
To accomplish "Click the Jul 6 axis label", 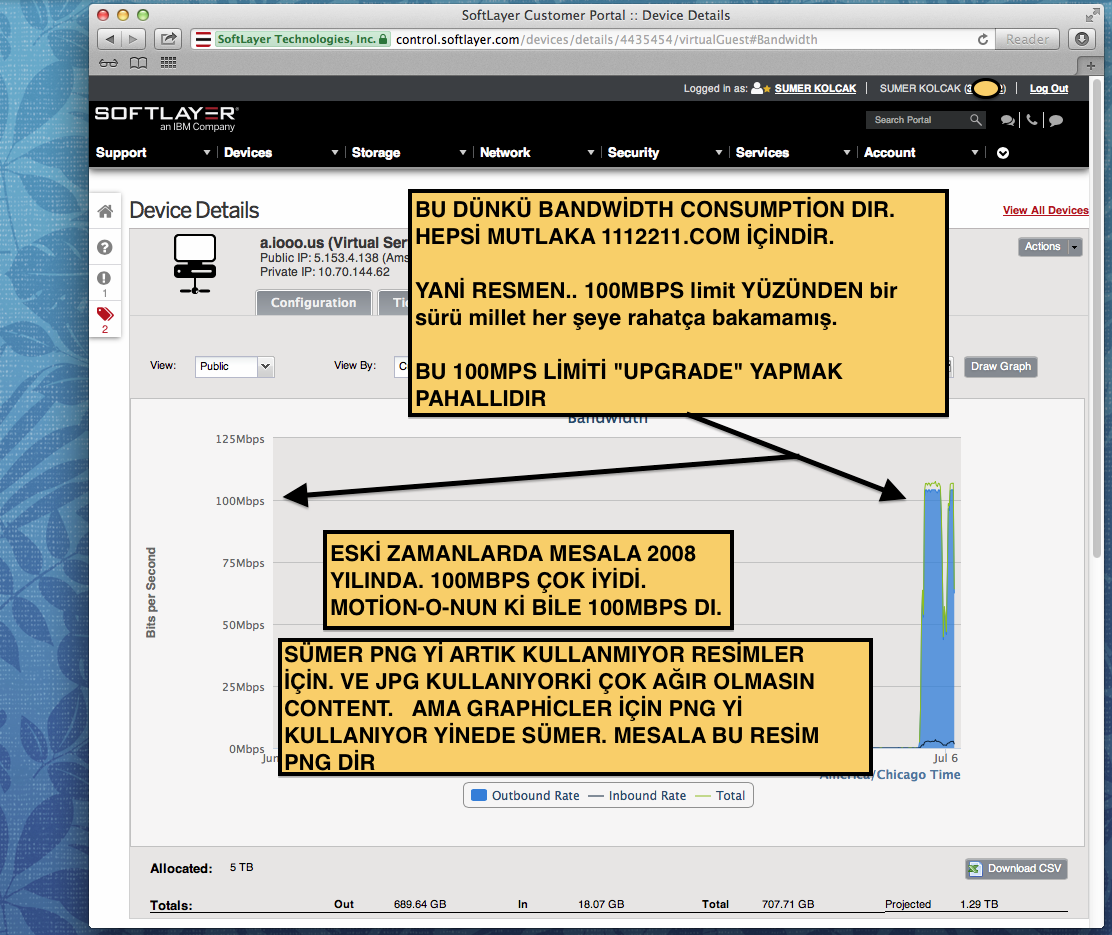I will 945,758.
